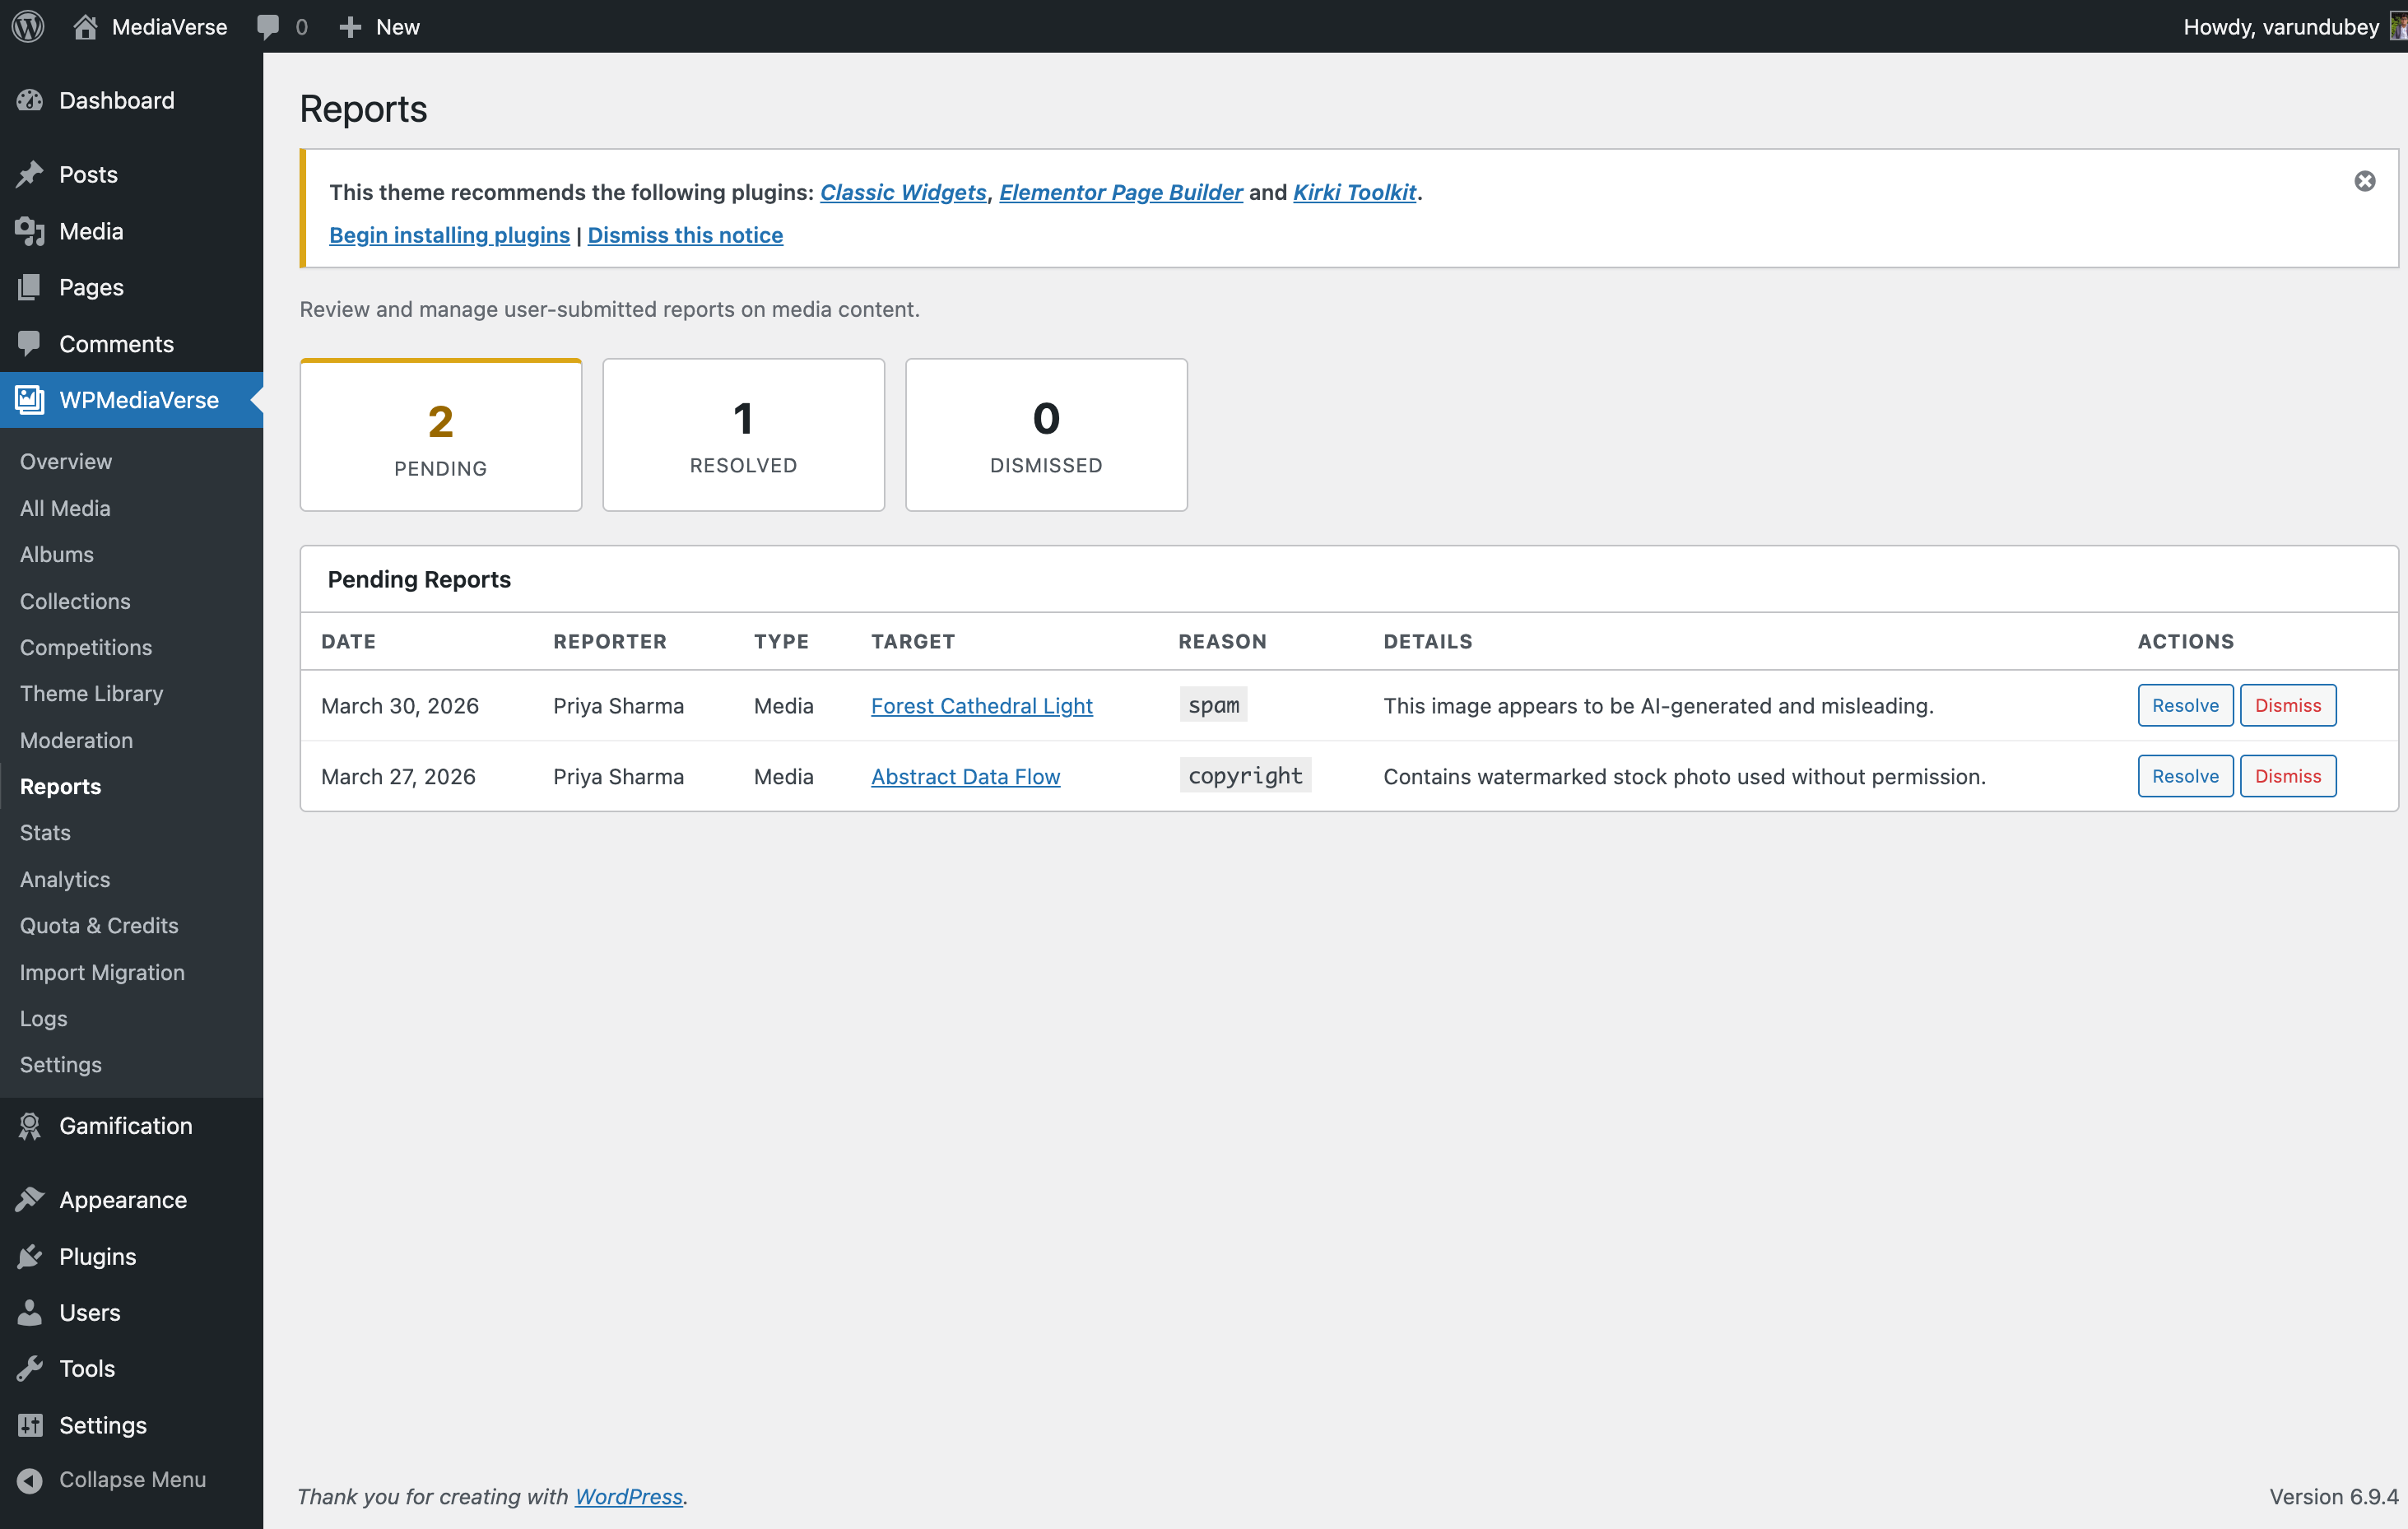Select the Pending reports stat card
This screenshot has width=2408, height=1529.
440,434
